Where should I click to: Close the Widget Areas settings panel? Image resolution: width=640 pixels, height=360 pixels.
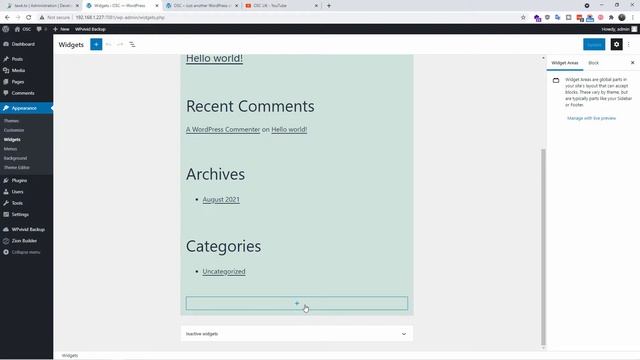633,63
